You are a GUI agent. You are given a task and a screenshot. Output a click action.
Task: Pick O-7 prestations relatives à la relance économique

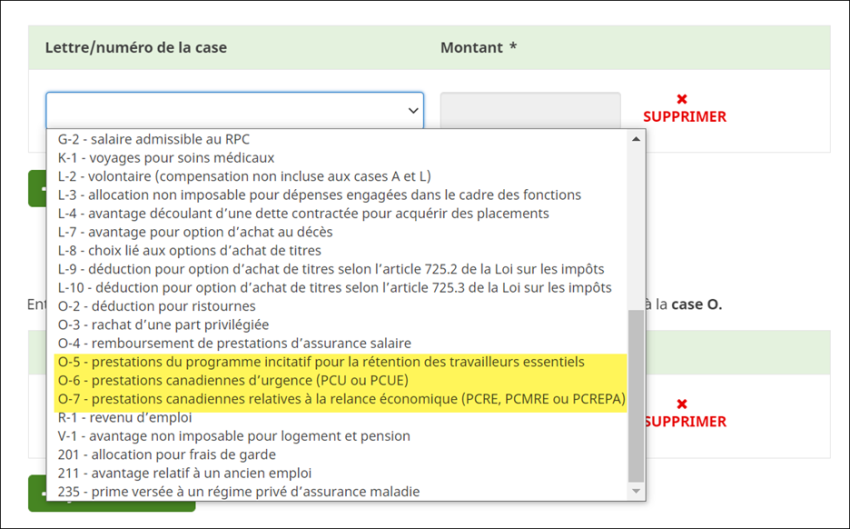[x=341, y=399]
